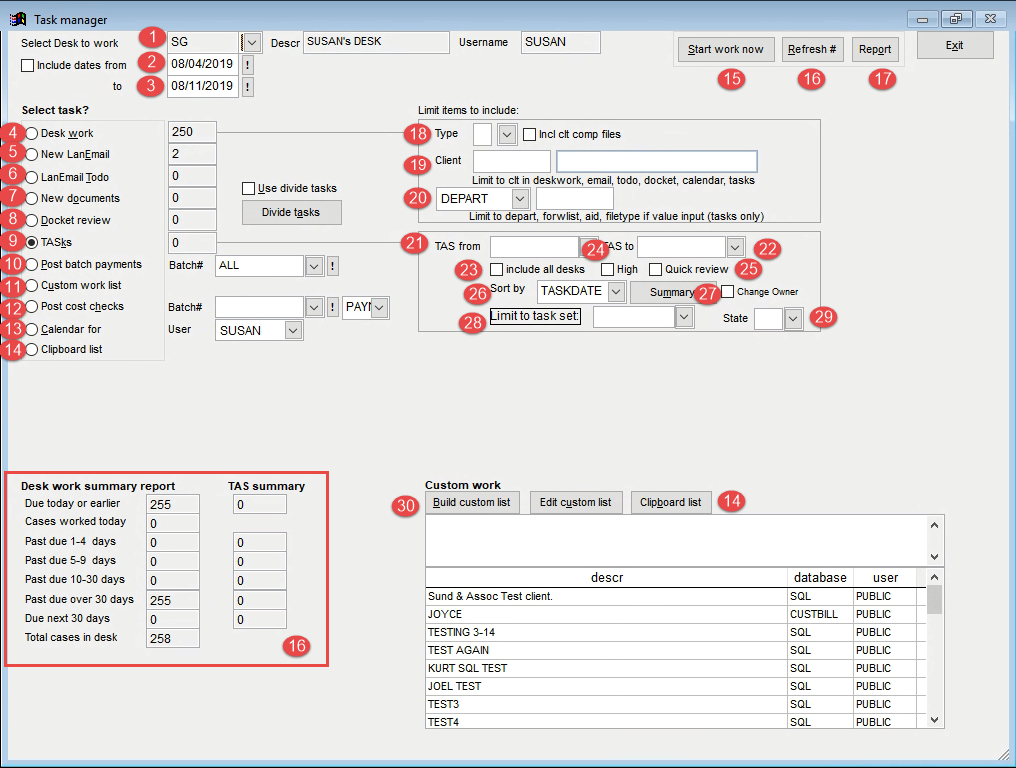
Task: Open the User SUSAN dropdown
Action: pos(293,331)
